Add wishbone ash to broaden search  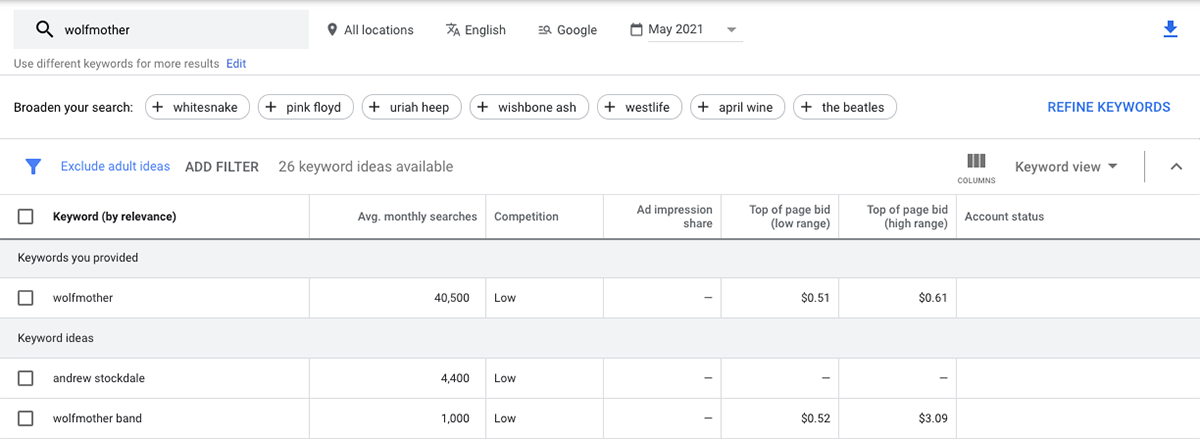pos(529,107)
